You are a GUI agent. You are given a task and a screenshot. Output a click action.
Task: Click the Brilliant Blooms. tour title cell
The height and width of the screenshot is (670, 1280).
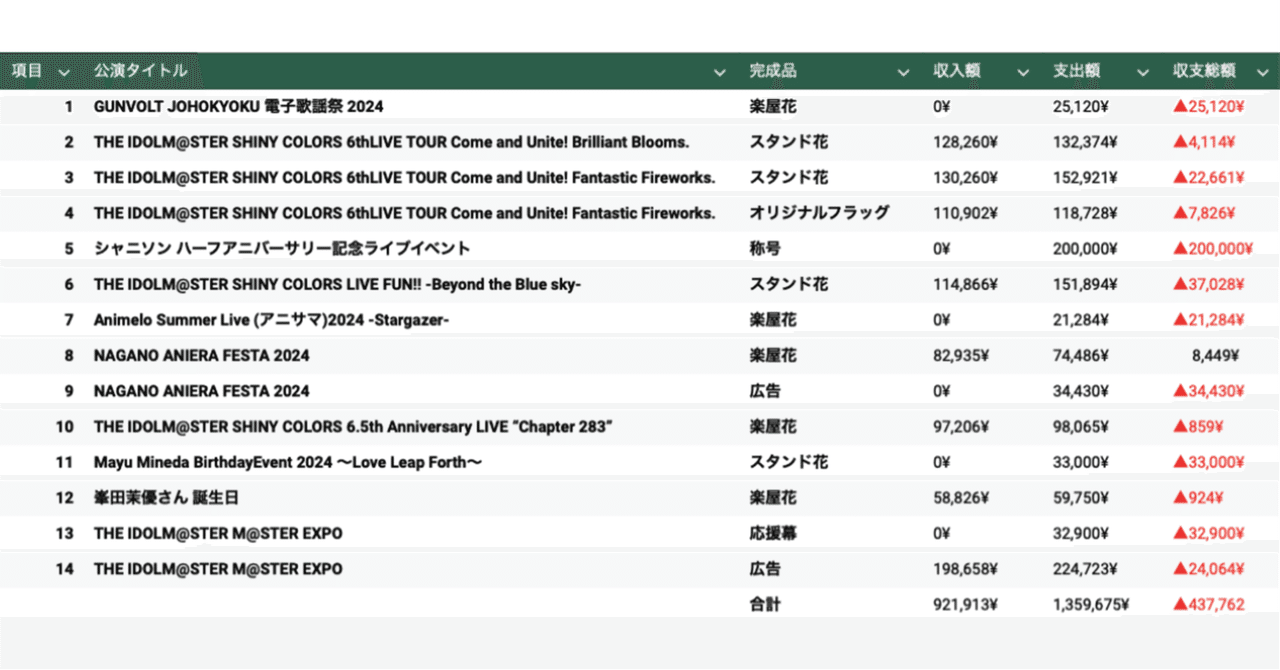(x=391, y=142)
